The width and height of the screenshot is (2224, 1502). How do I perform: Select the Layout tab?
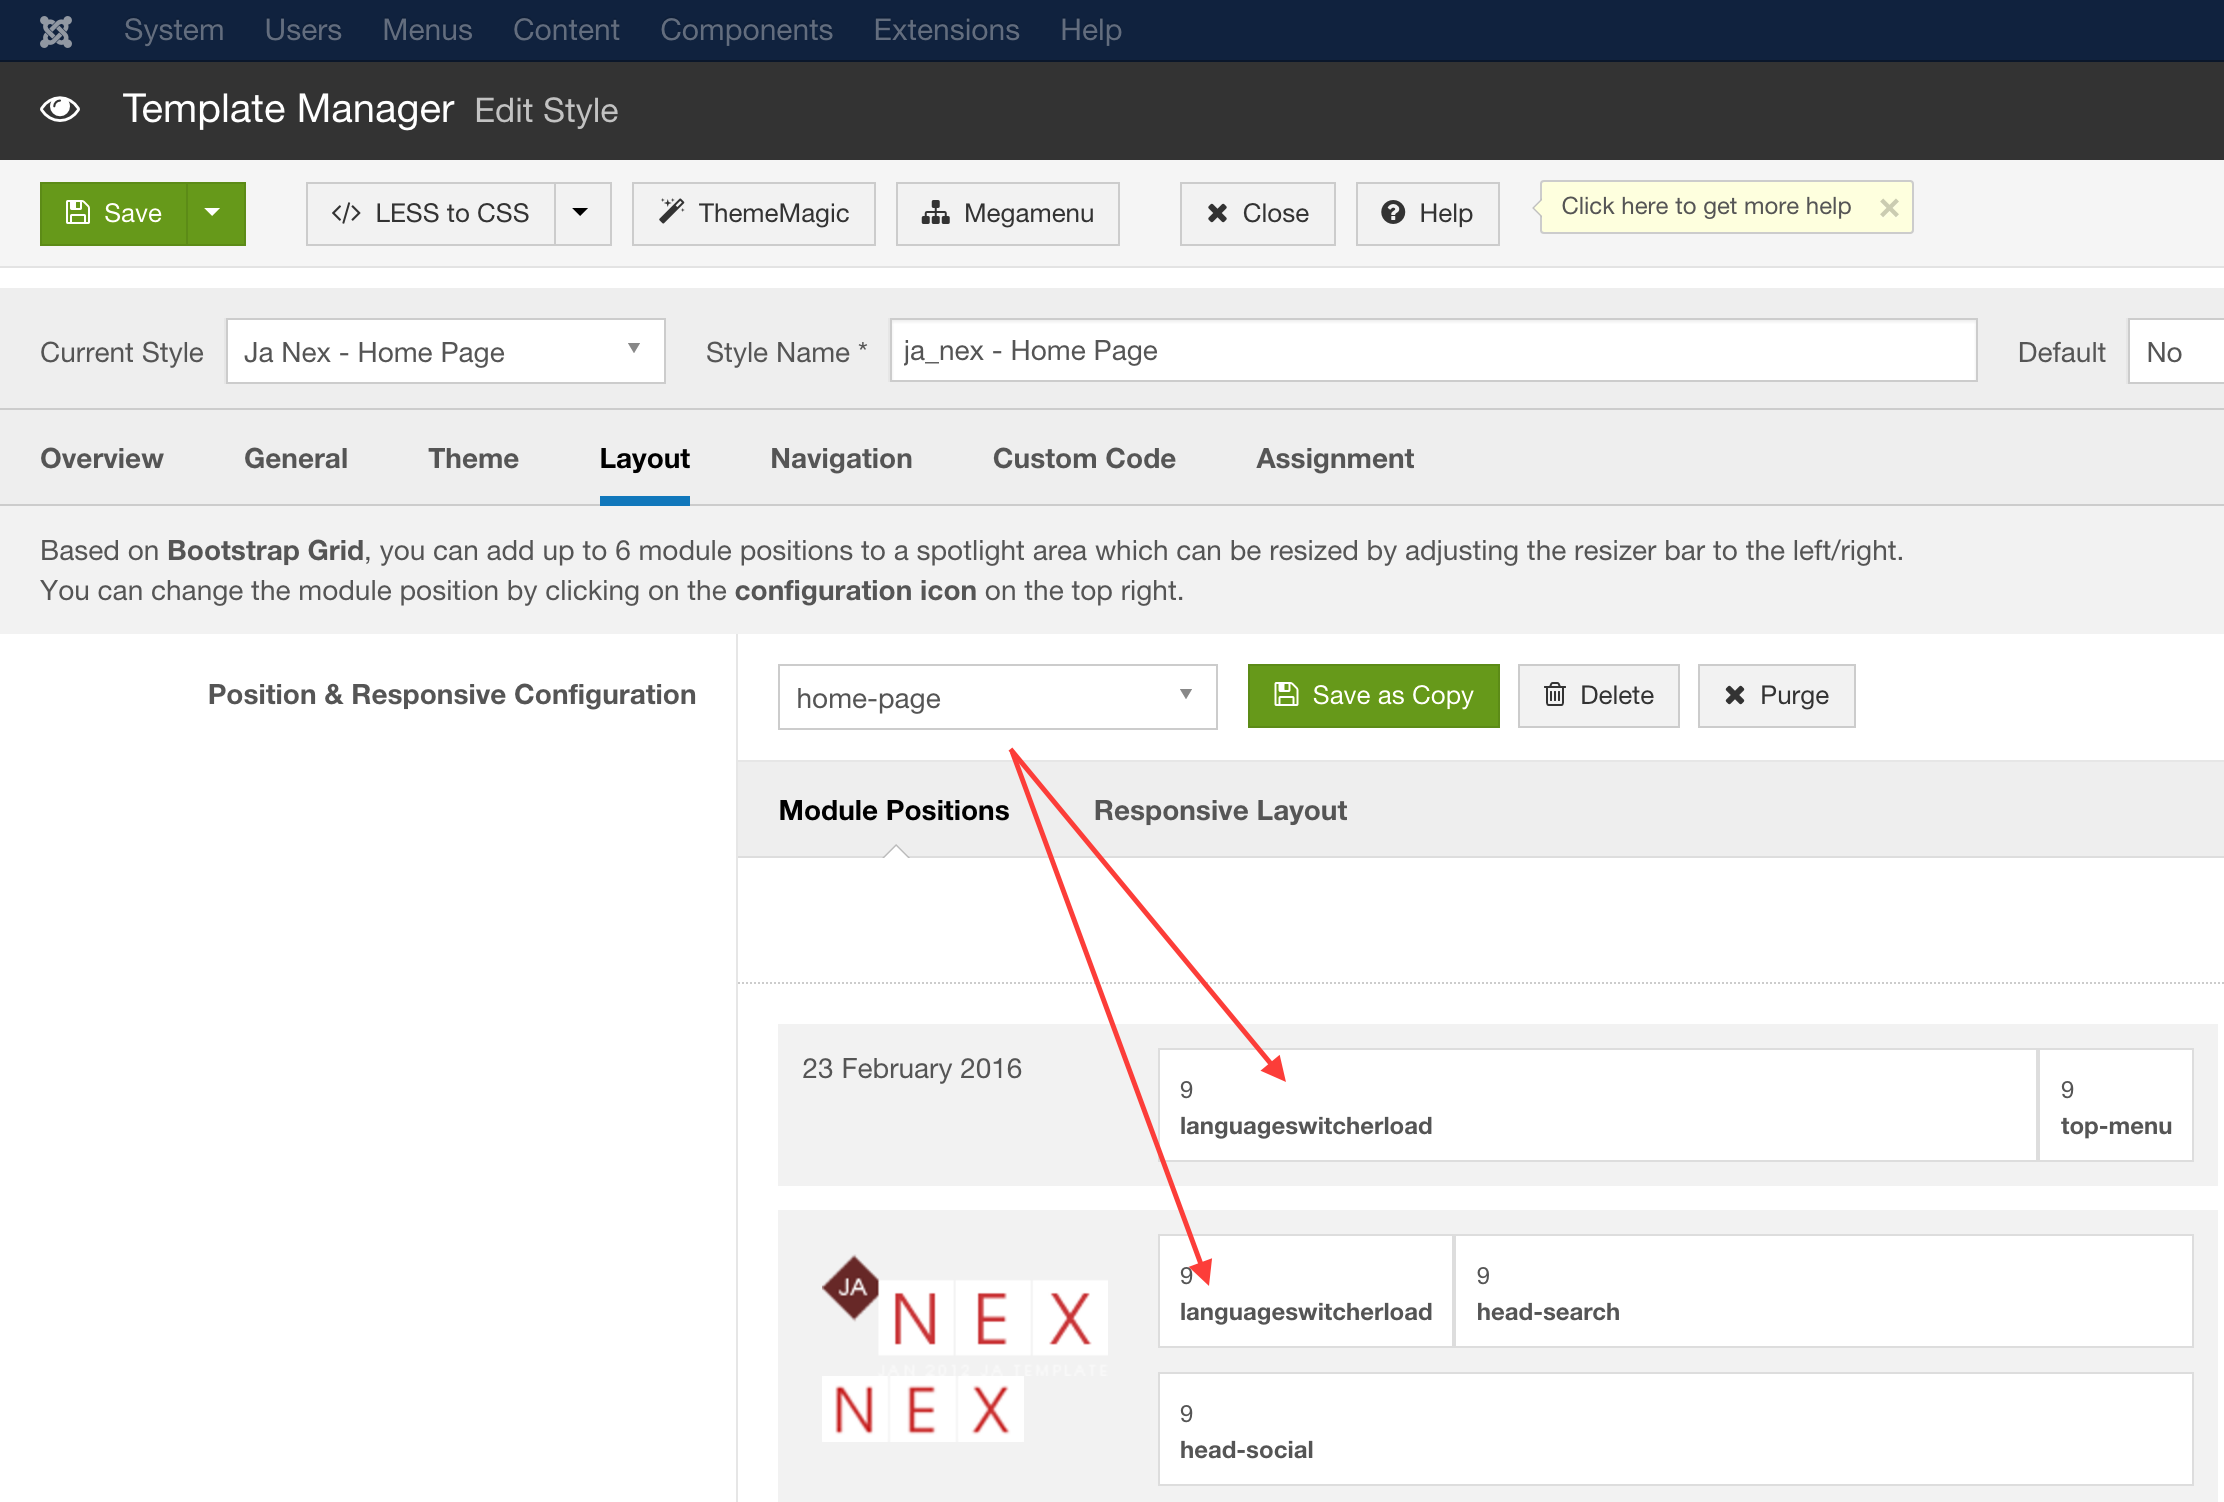click(645, 458)
